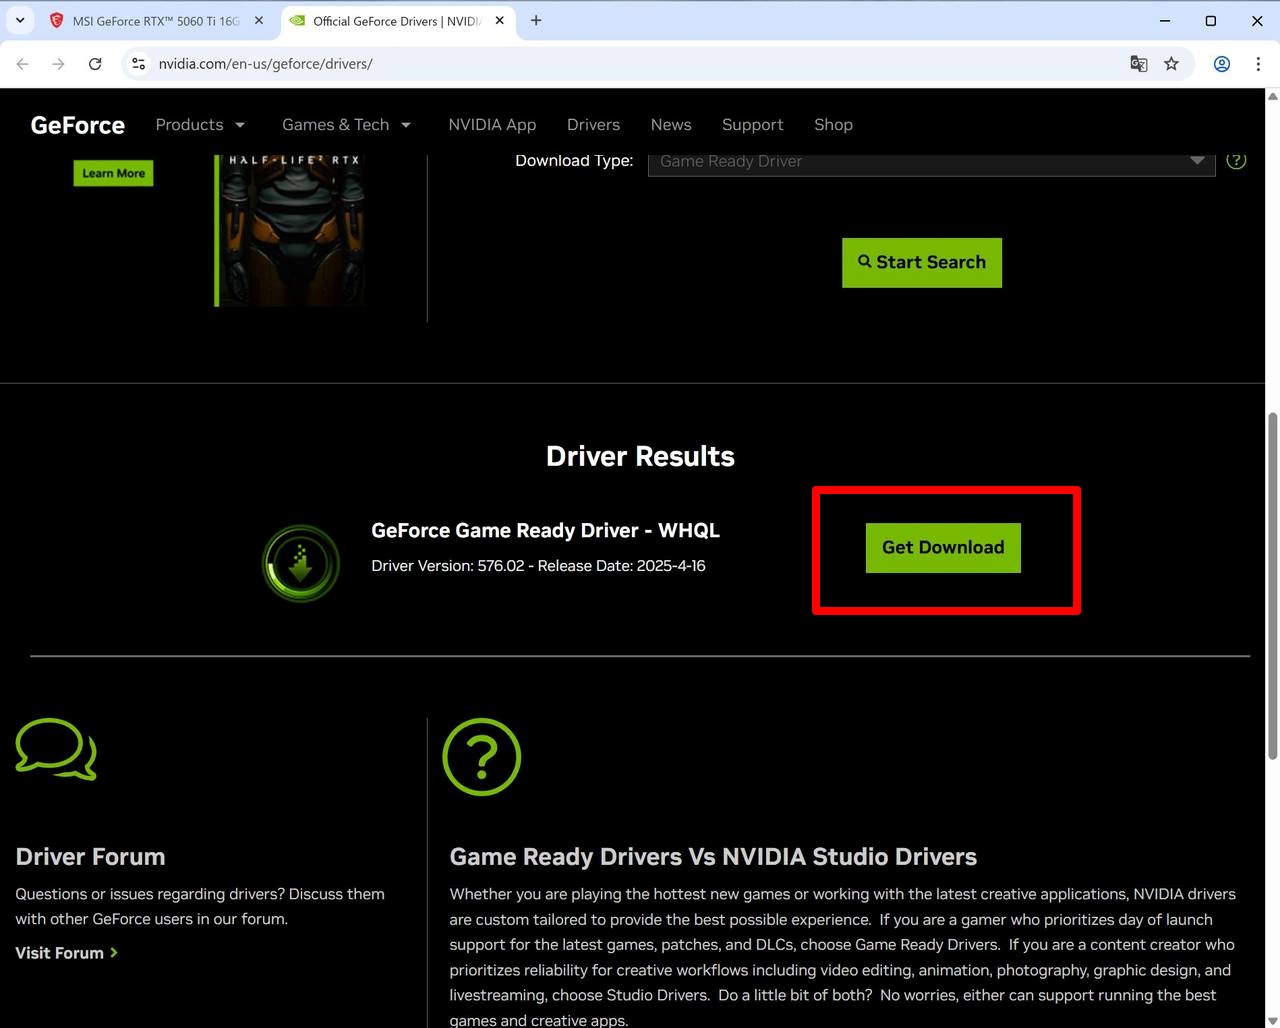This screenshot has height=1028, width=1280.
Task: Open the browser profile icon
Action: click(1222, 64)
